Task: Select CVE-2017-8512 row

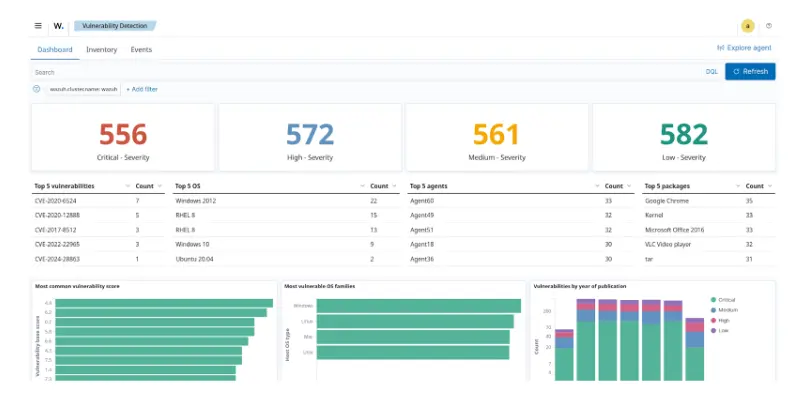Action: coord(98,230)
